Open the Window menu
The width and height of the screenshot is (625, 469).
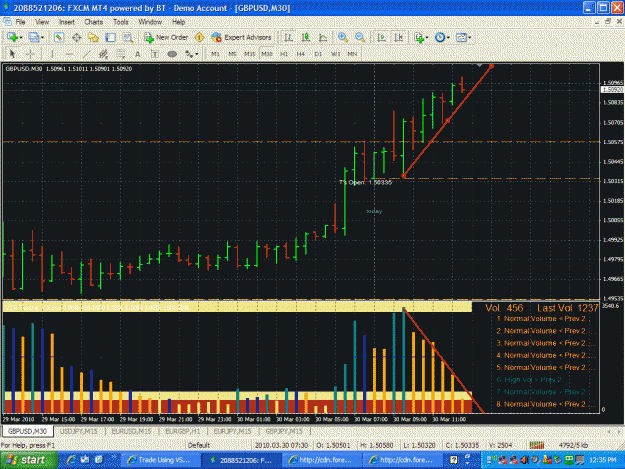150,22
